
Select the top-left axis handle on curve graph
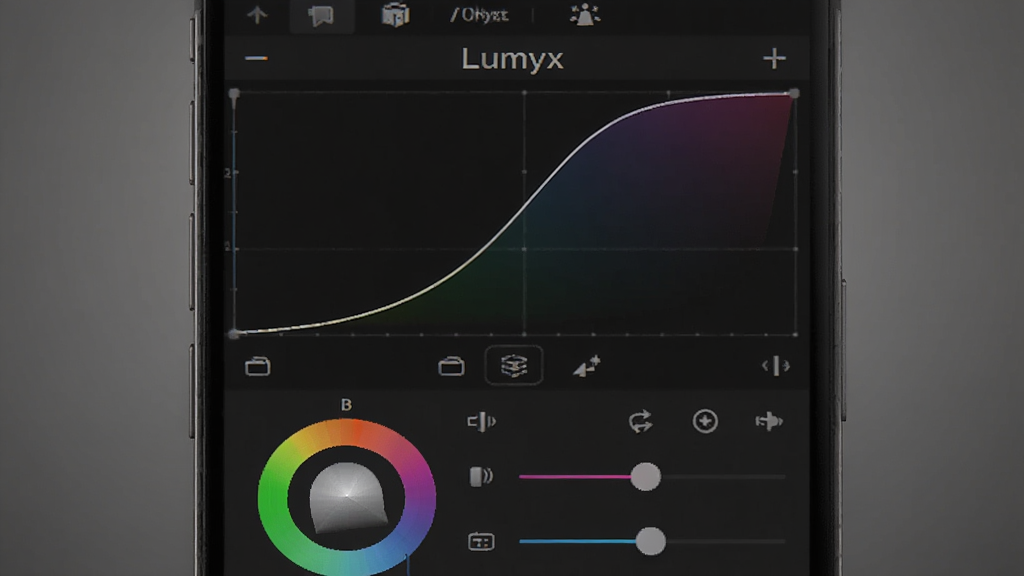pyautogui.click(x=234, y=94)
